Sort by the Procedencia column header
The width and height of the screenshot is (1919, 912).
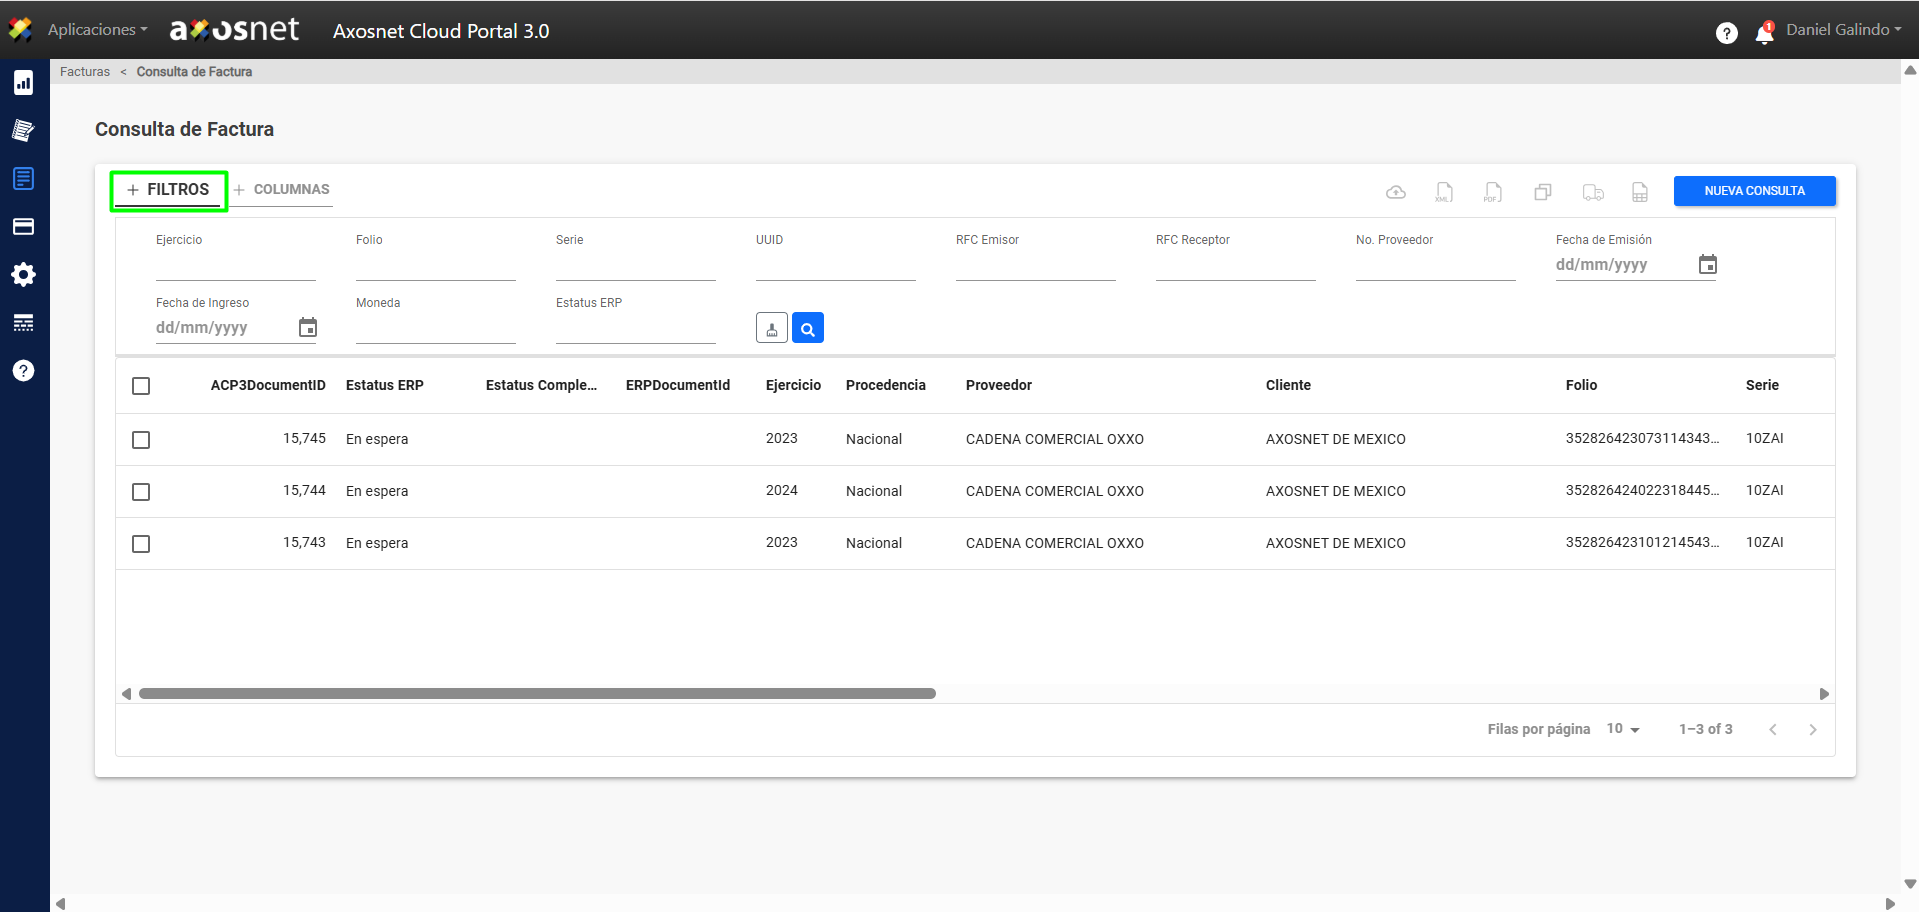[886, 385]
